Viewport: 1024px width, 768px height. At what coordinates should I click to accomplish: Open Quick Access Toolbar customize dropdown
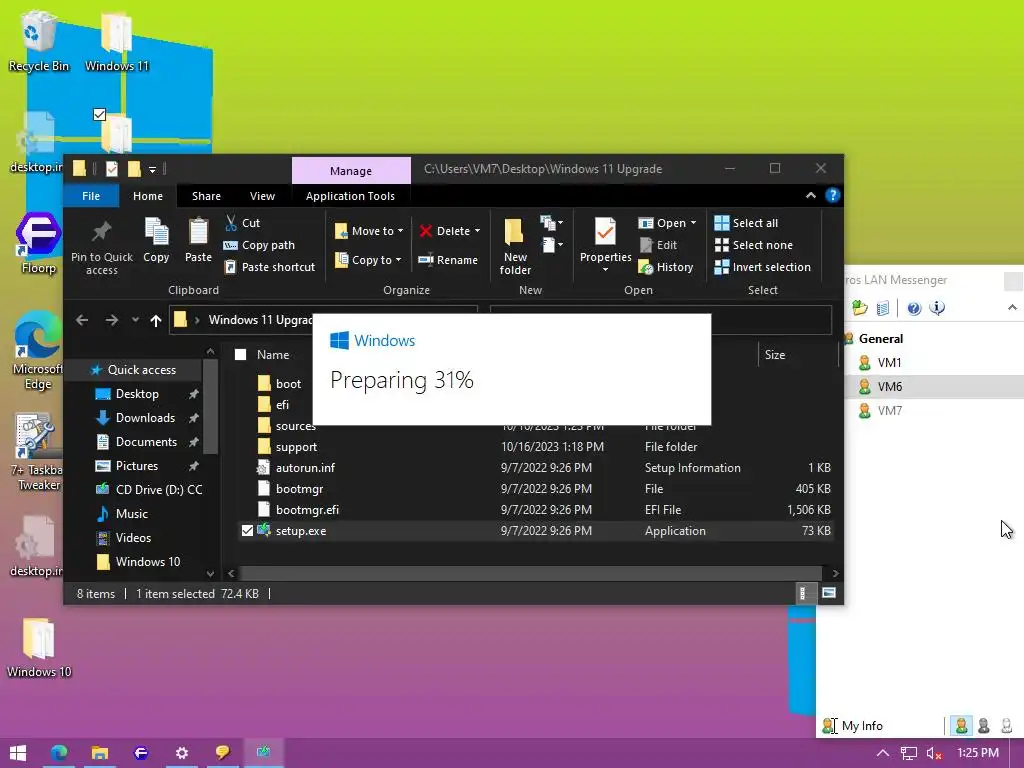pos(152,169)
